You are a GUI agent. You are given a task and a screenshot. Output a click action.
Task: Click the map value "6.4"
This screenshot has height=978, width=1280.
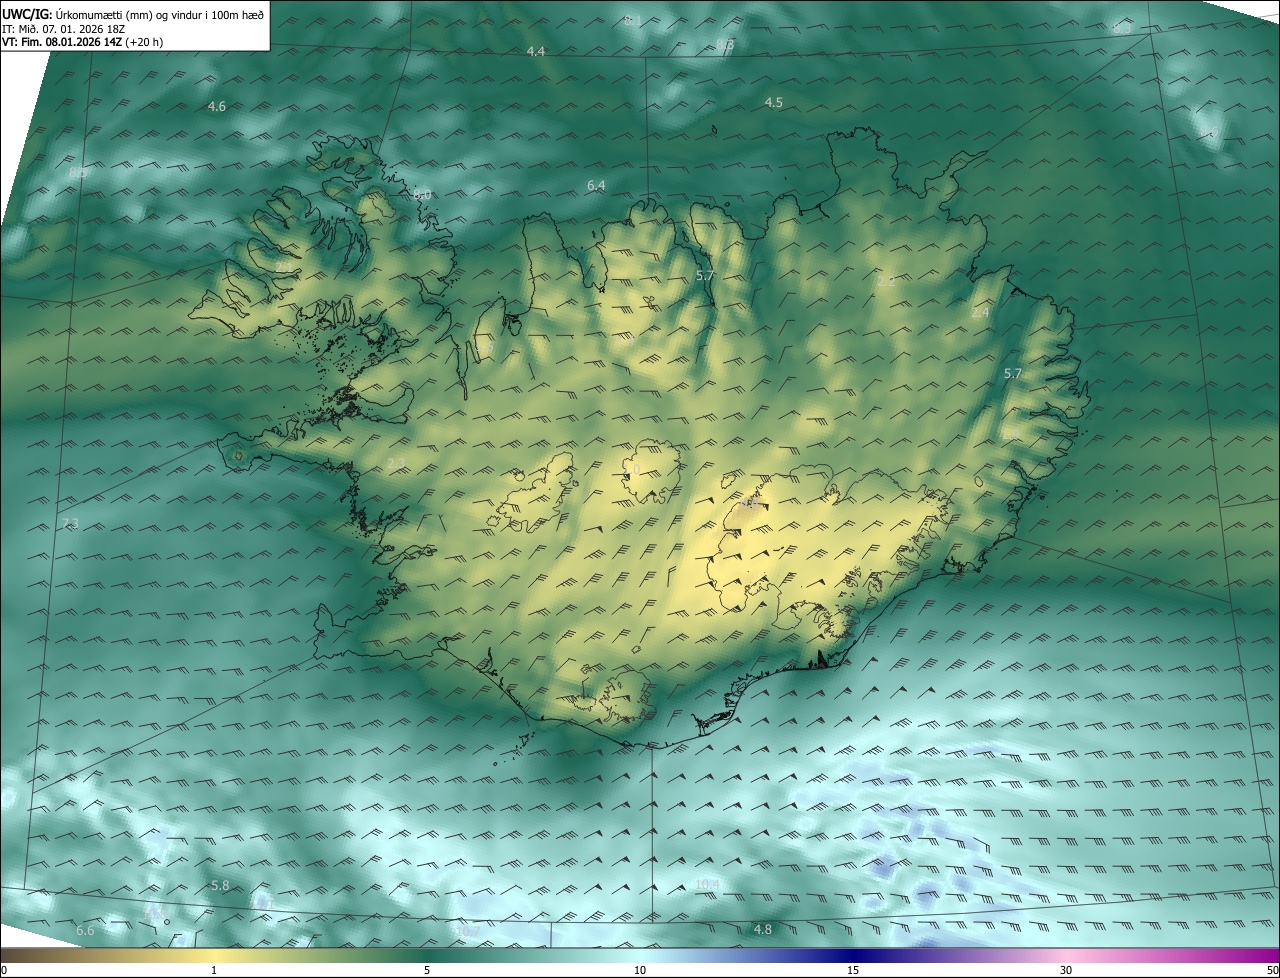[597, 185]
